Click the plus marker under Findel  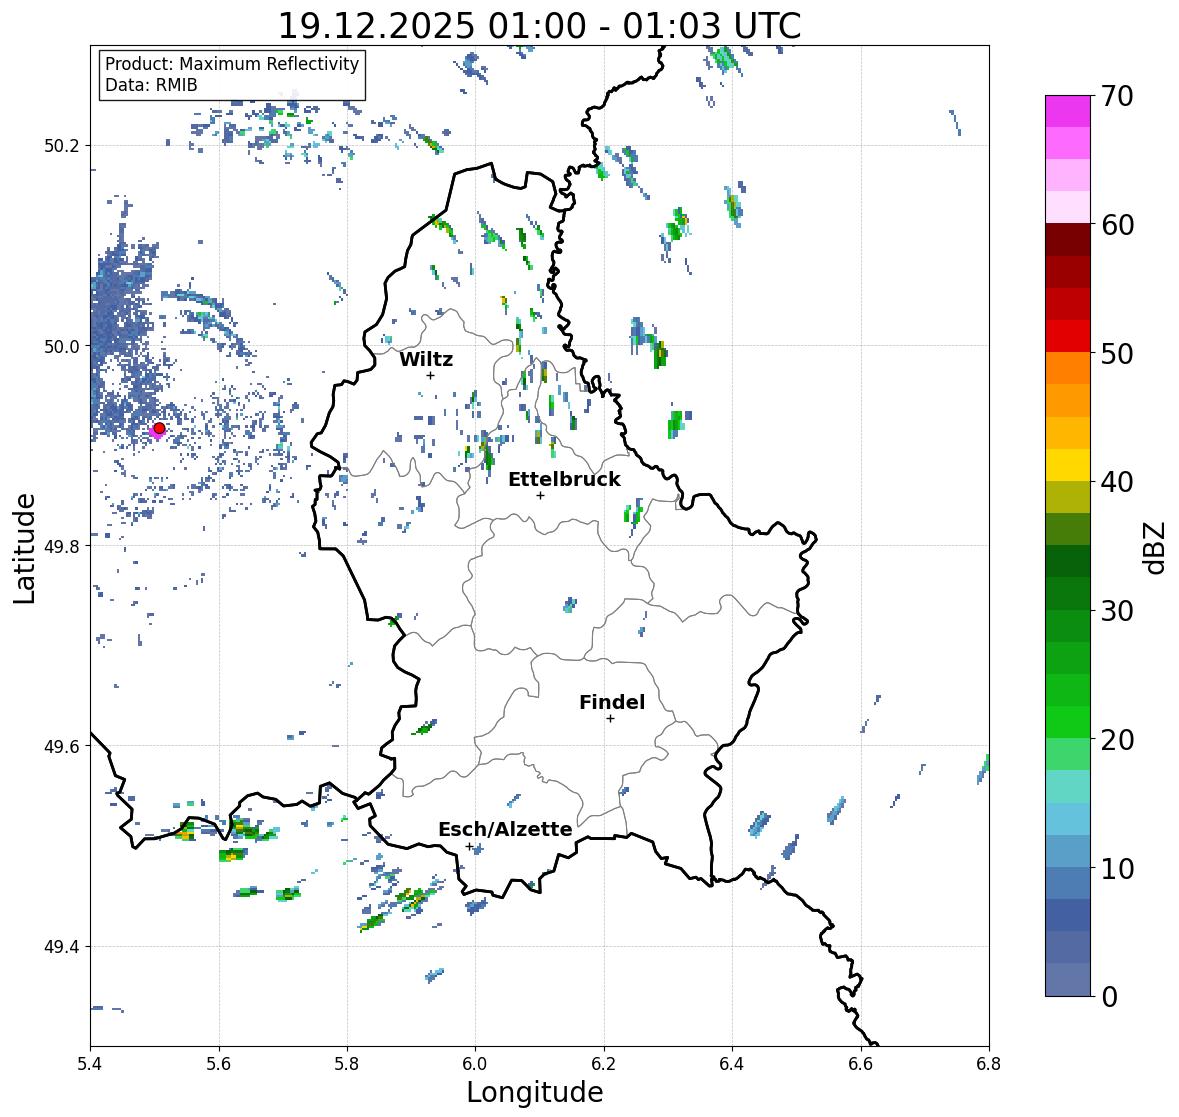coord(611,719)
